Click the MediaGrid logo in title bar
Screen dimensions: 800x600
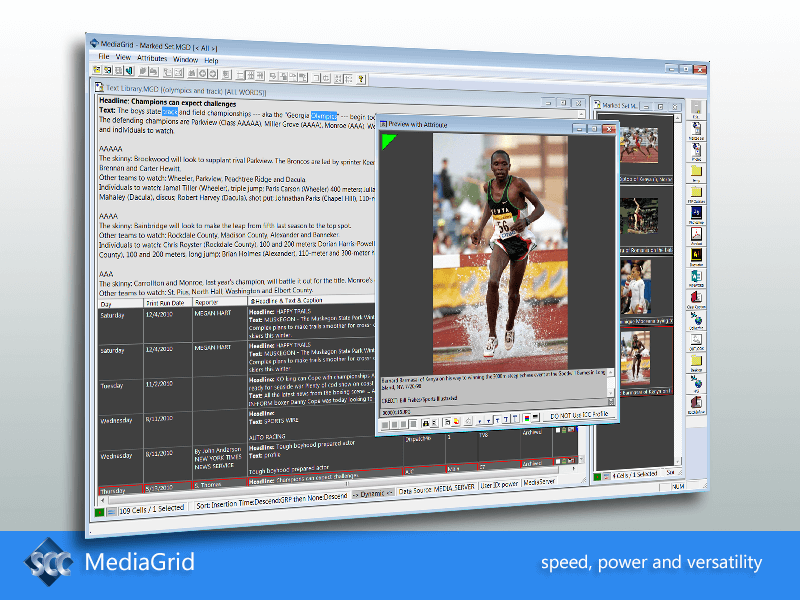[94, 43]
